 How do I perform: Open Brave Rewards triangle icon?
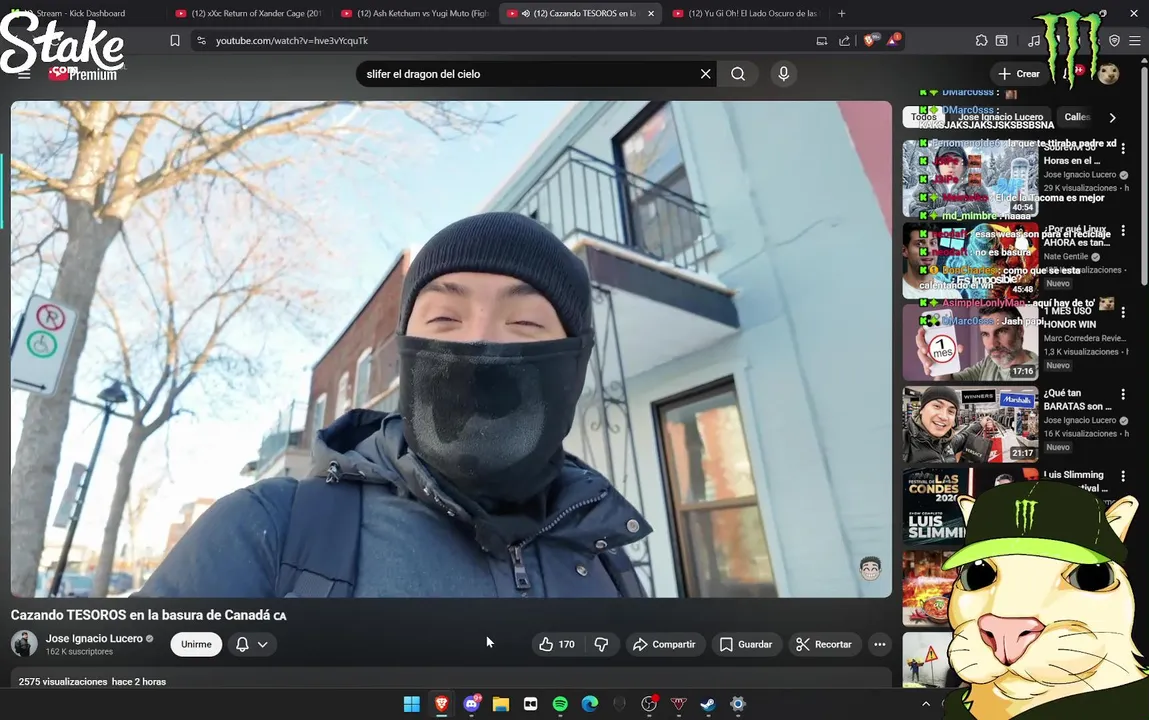(x=893, y=41)
